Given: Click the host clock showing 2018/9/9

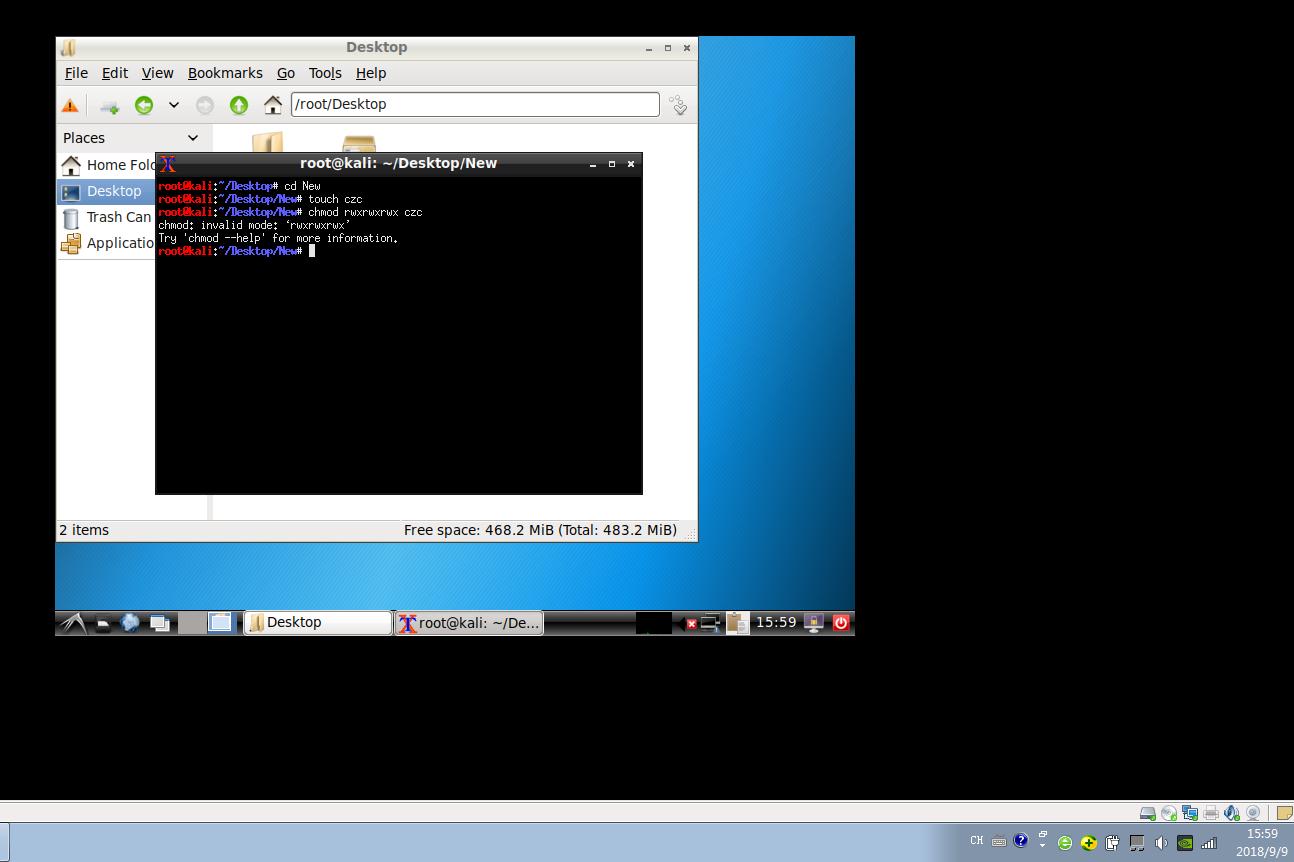Looking at the screenshot, I should 1262,842.
